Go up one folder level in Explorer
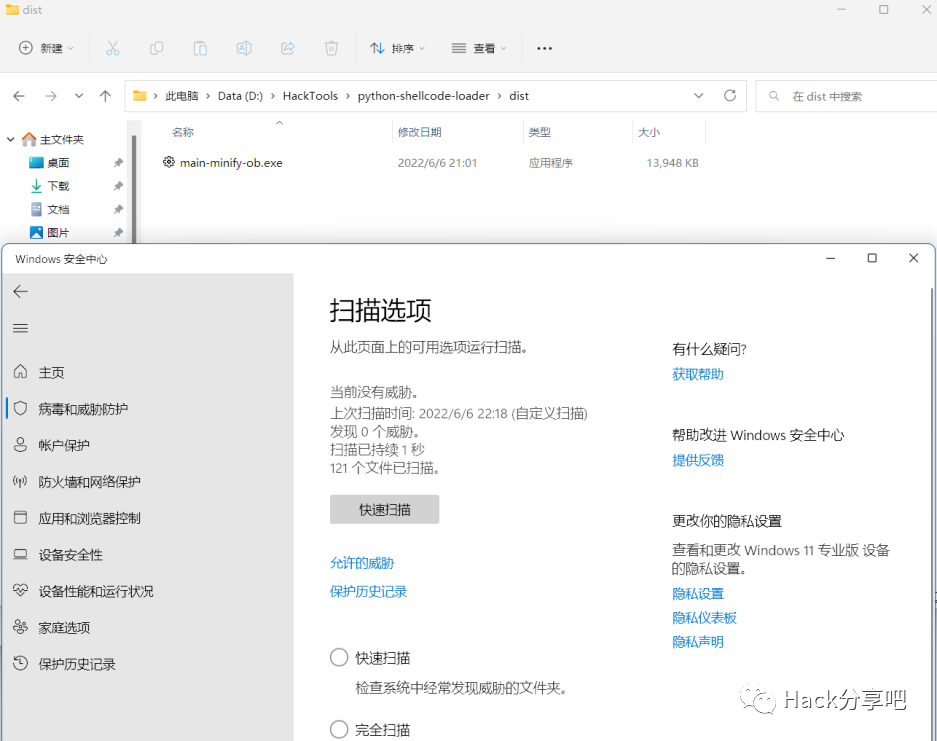The width and height of the screenshot is (937, 741). click(x=105, y=96)
